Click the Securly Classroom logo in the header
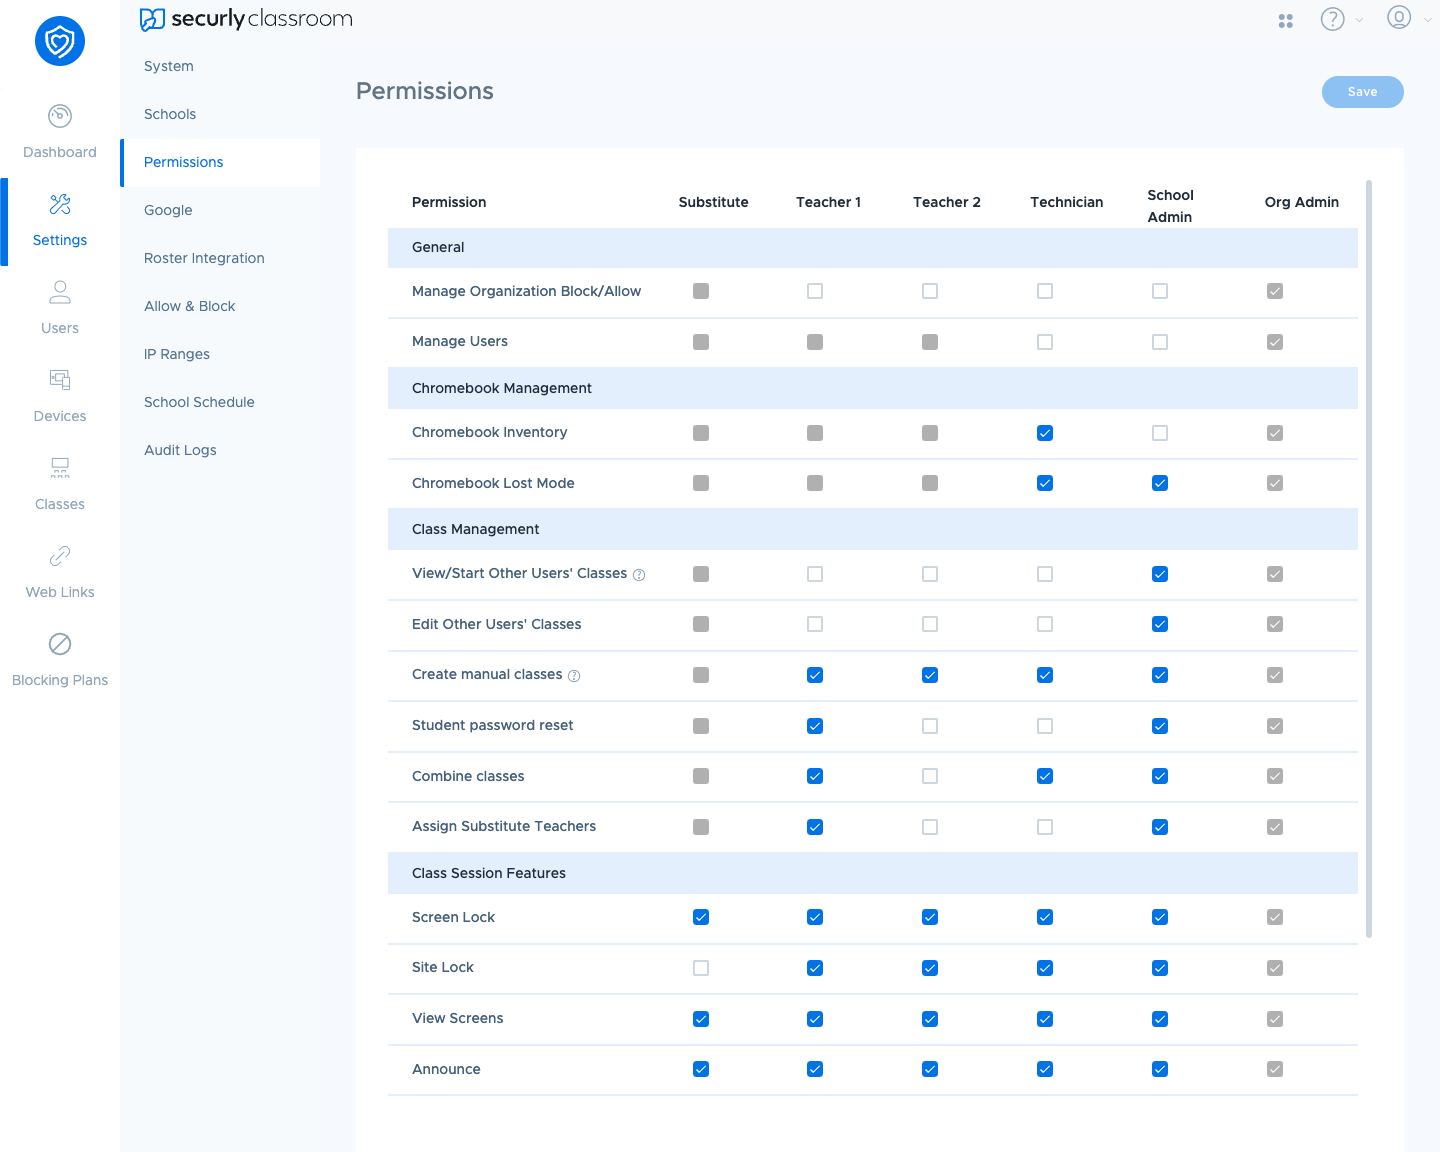Viewport: 1440px width, 1152px height. coord(246,19)
